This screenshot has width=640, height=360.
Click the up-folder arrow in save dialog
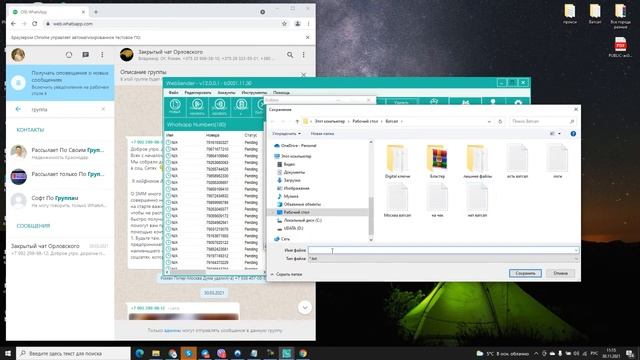point(297,121)
